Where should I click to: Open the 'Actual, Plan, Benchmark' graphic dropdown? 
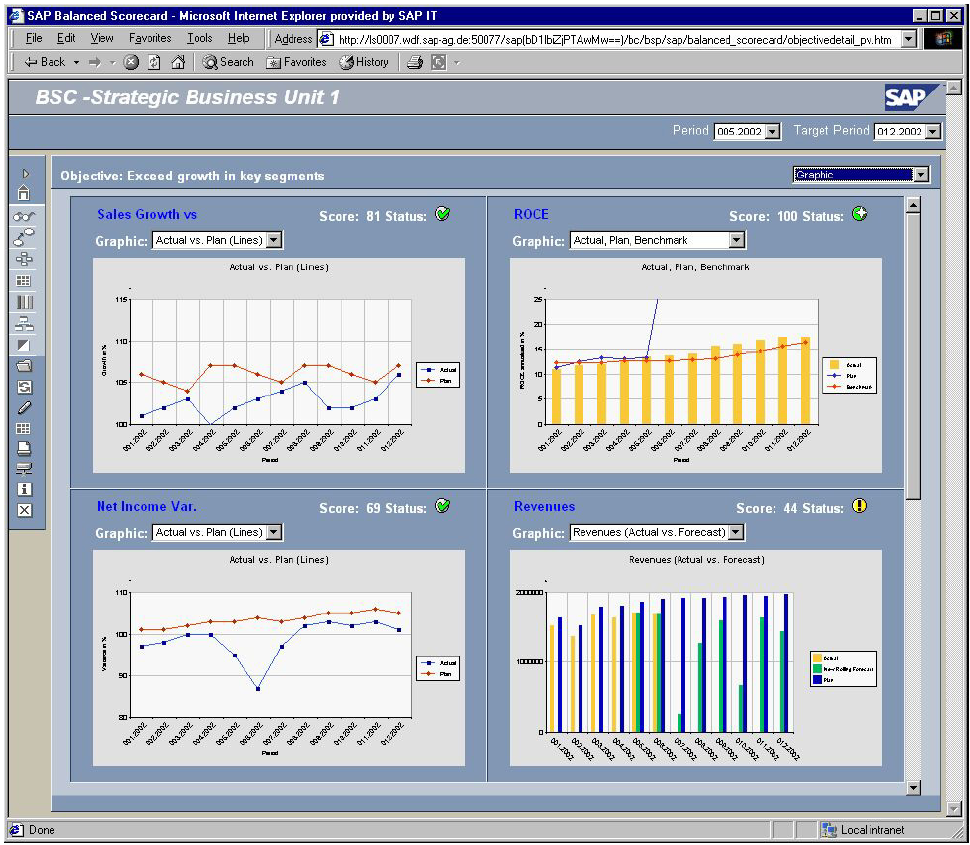coord(658,240)
